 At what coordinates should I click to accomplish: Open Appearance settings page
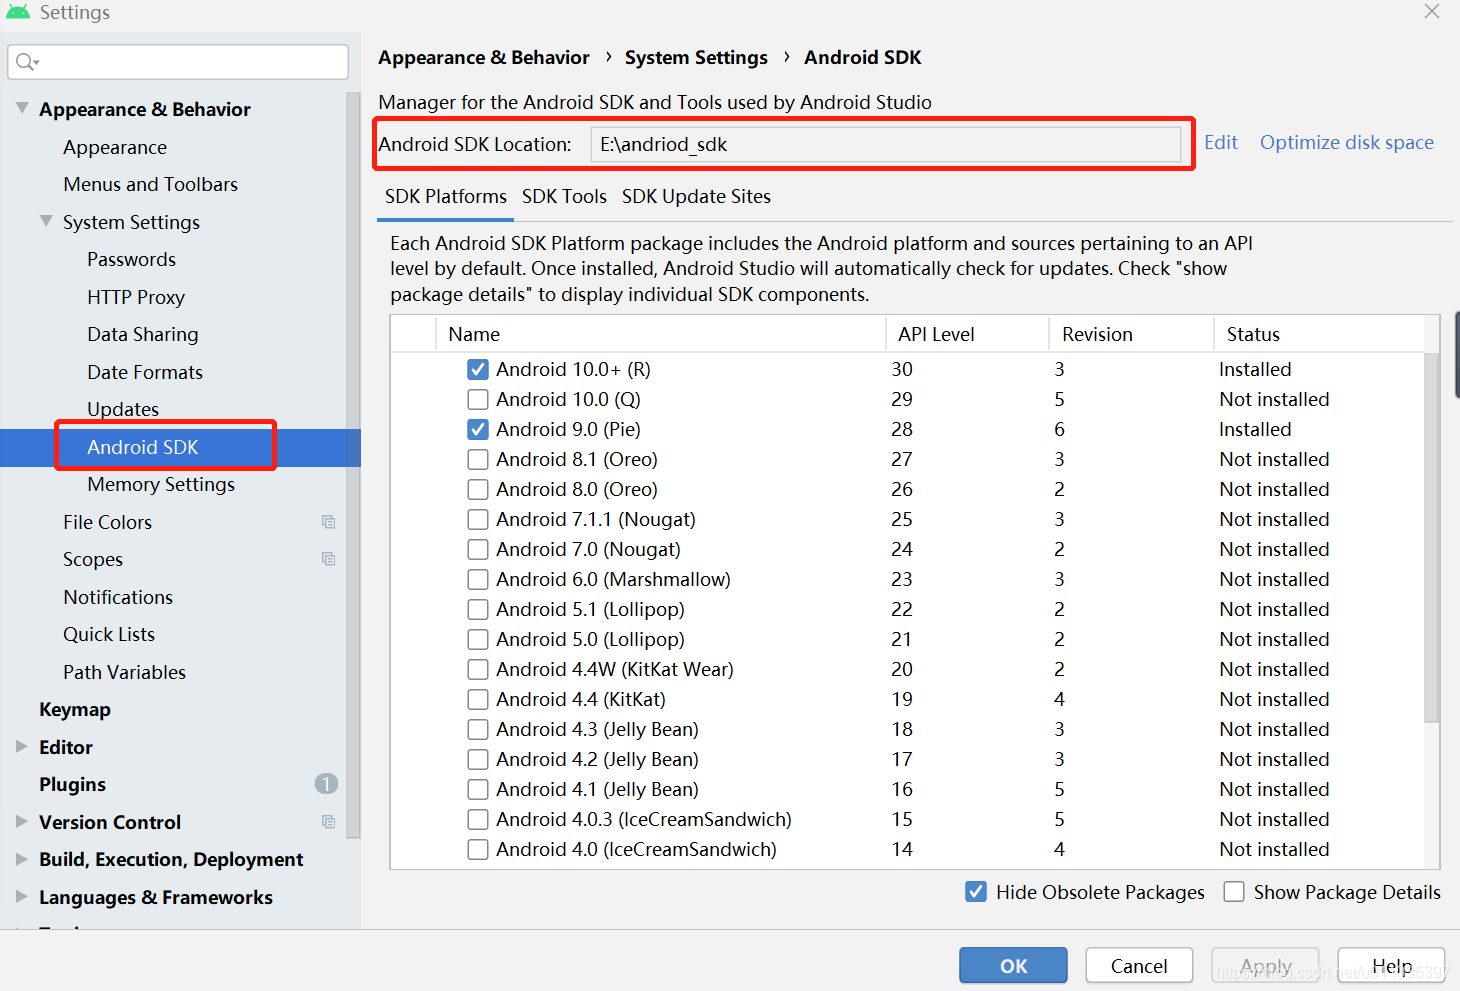115,147
